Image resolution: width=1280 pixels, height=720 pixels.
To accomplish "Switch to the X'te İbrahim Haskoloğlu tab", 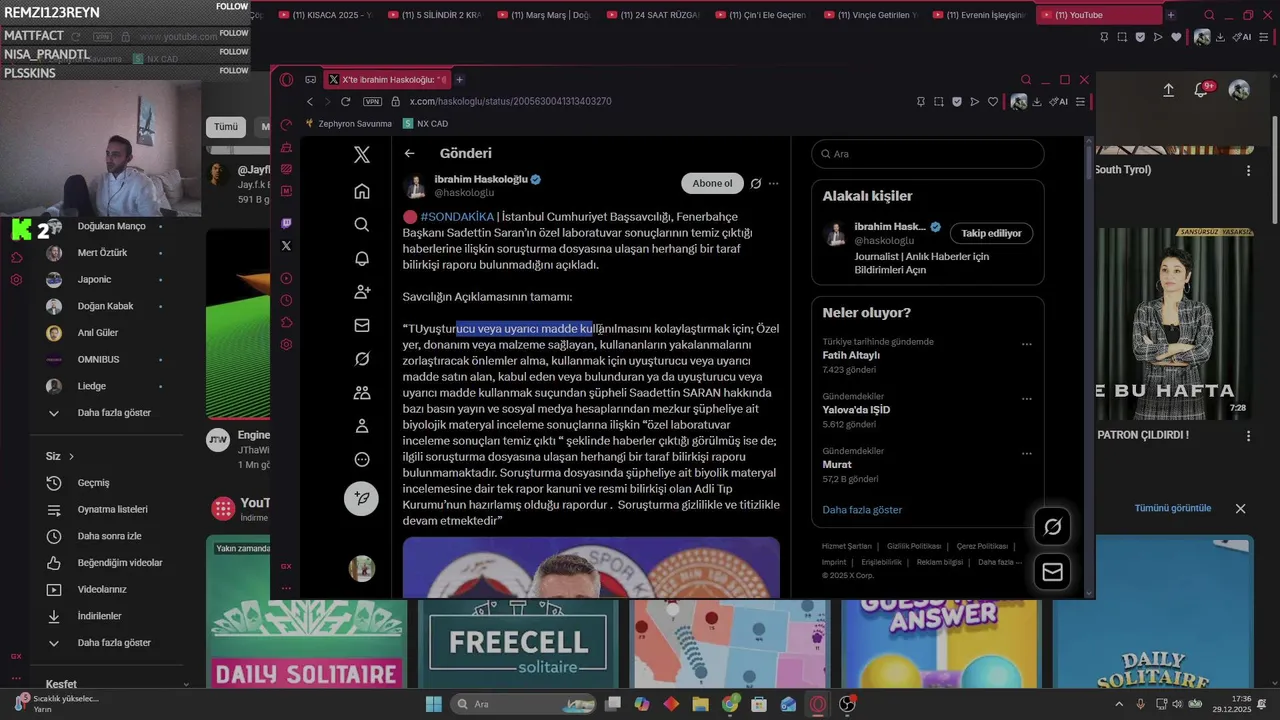I will [x=388, y=80].
